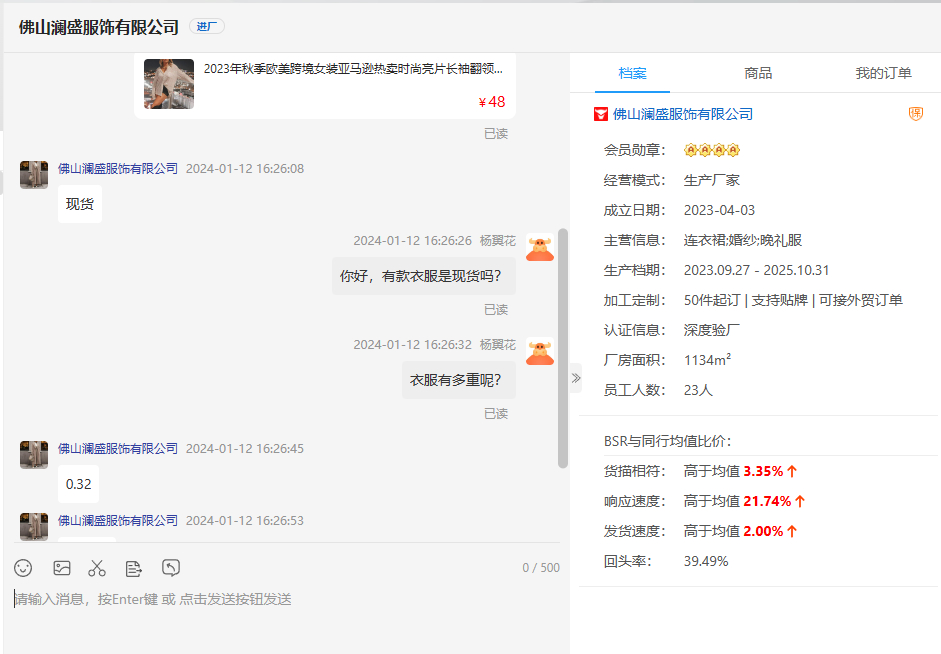Open the emoji picker

coord(23,568)
